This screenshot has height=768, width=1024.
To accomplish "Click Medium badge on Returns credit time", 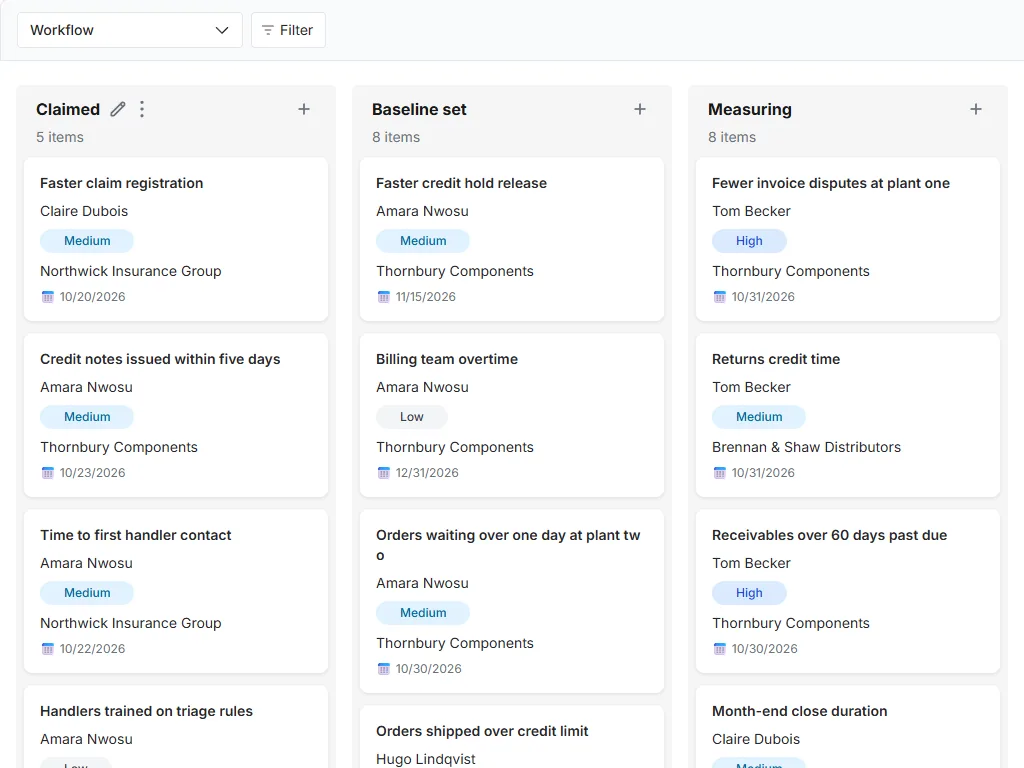I will point(759,417).
